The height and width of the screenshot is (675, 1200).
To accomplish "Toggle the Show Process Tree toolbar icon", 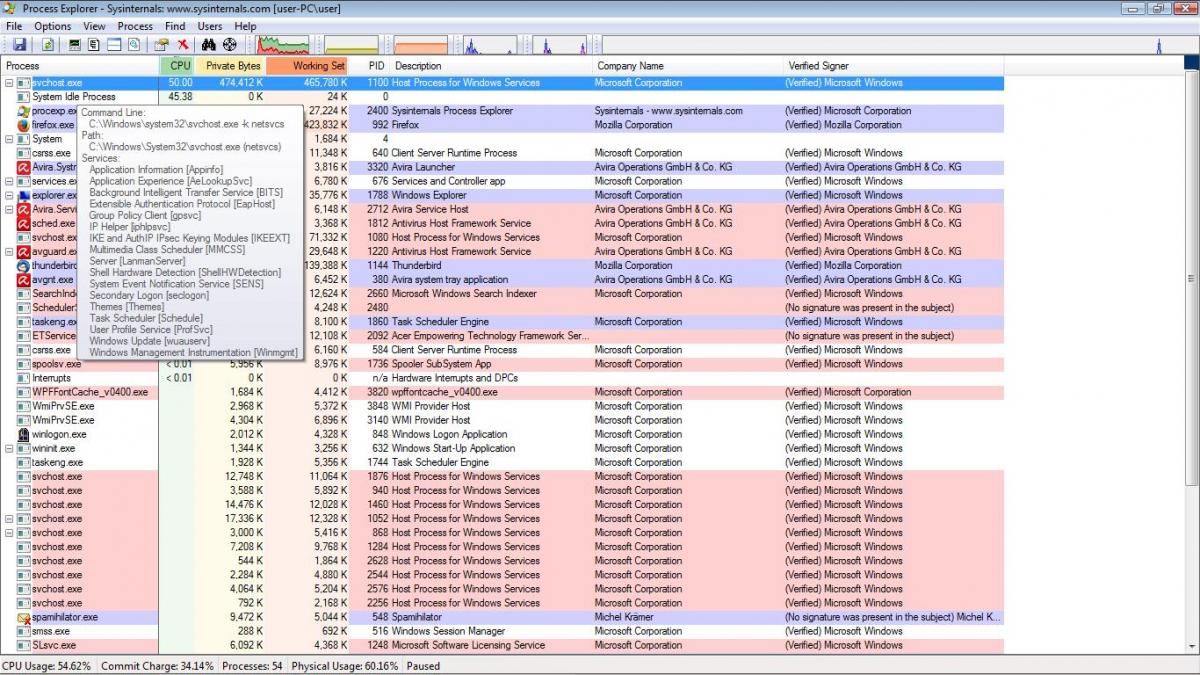I will (x=94, y=45).
